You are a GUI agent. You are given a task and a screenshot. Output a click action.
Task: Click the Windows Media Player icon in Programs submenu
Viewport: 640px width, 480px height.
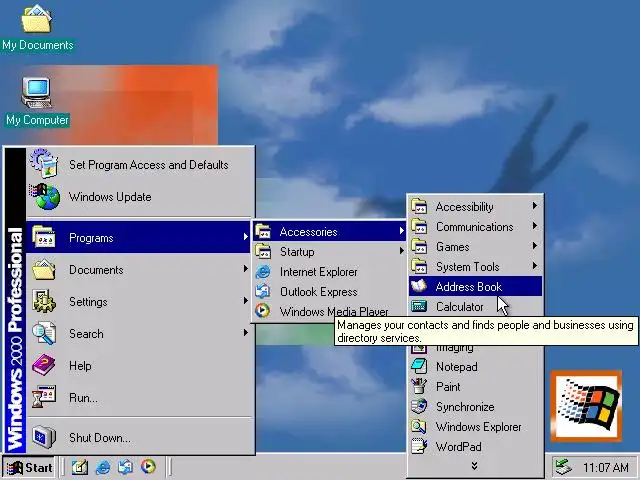262,311
